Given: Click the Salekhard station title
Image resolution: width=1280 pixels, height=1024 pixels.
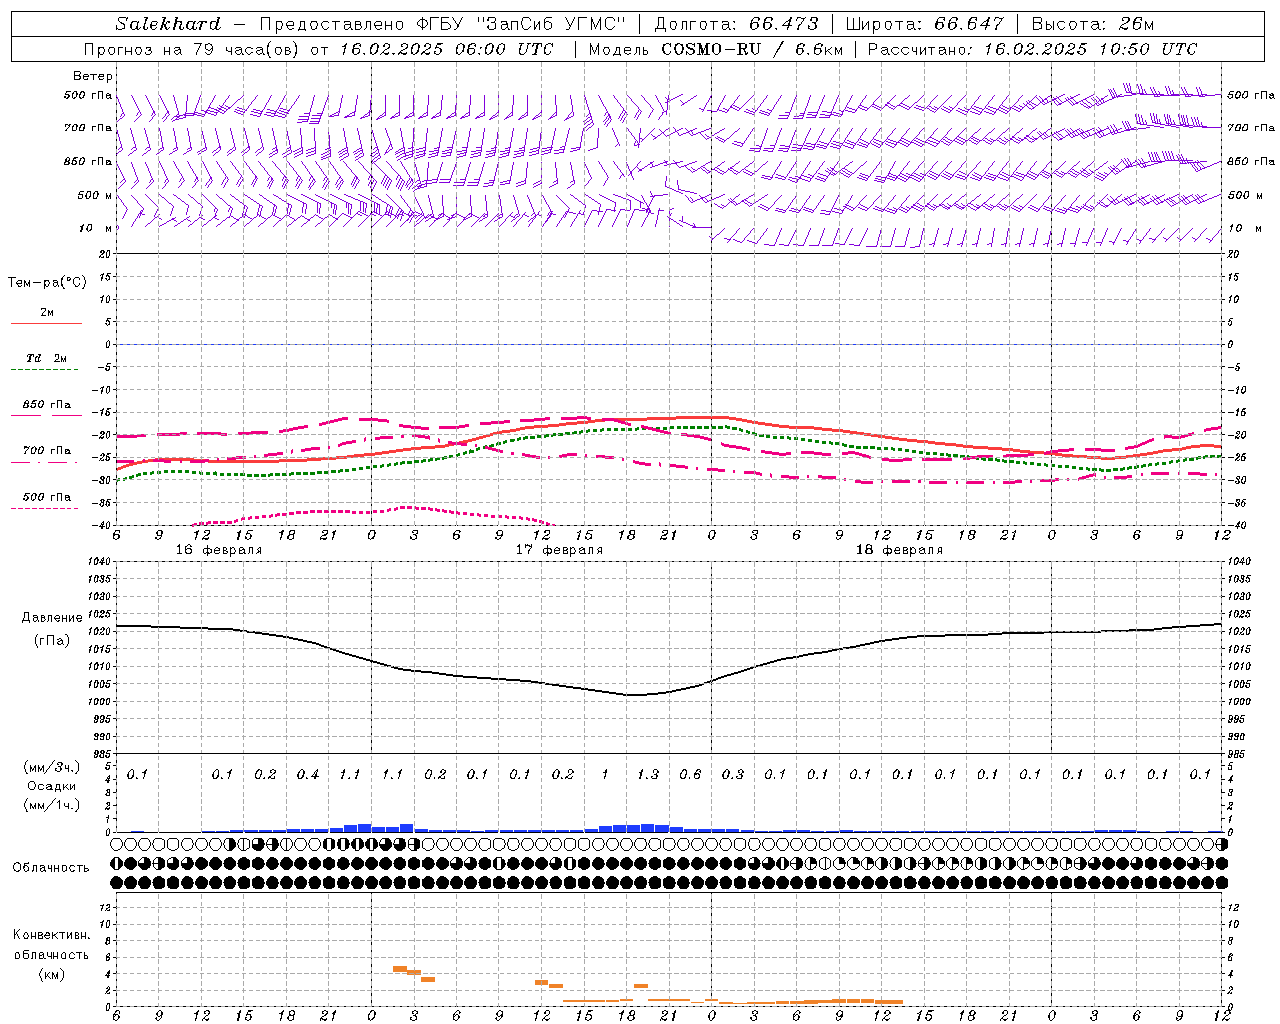Looking at the screenshot, I should click(x=167, y=24).
